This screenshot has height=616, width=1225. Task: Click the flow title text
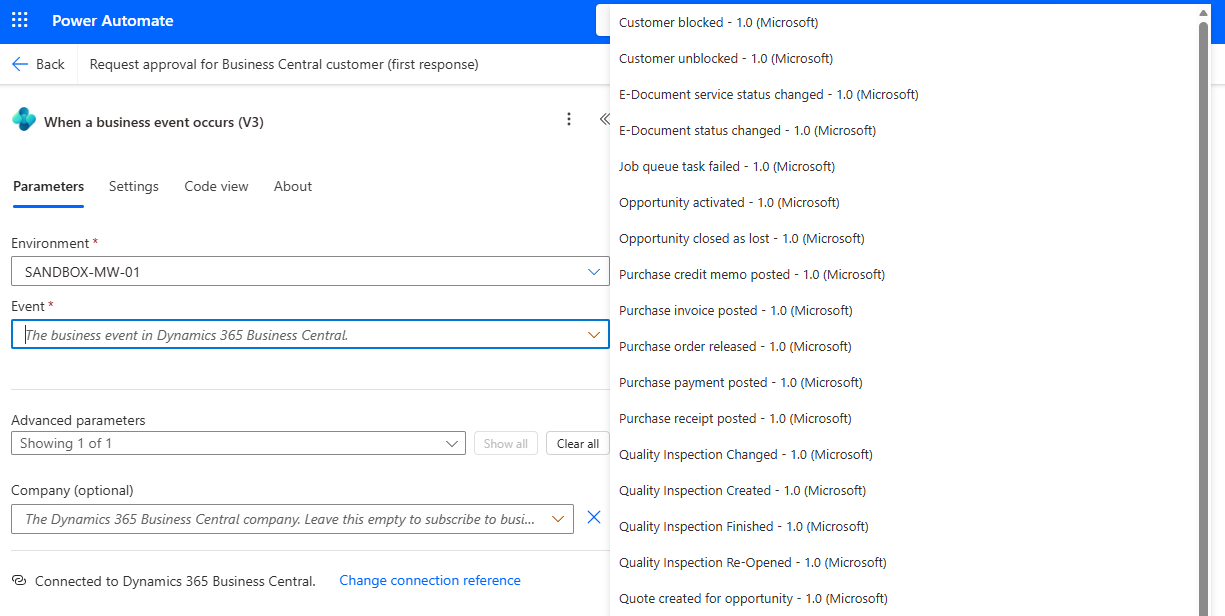(284, 64)
